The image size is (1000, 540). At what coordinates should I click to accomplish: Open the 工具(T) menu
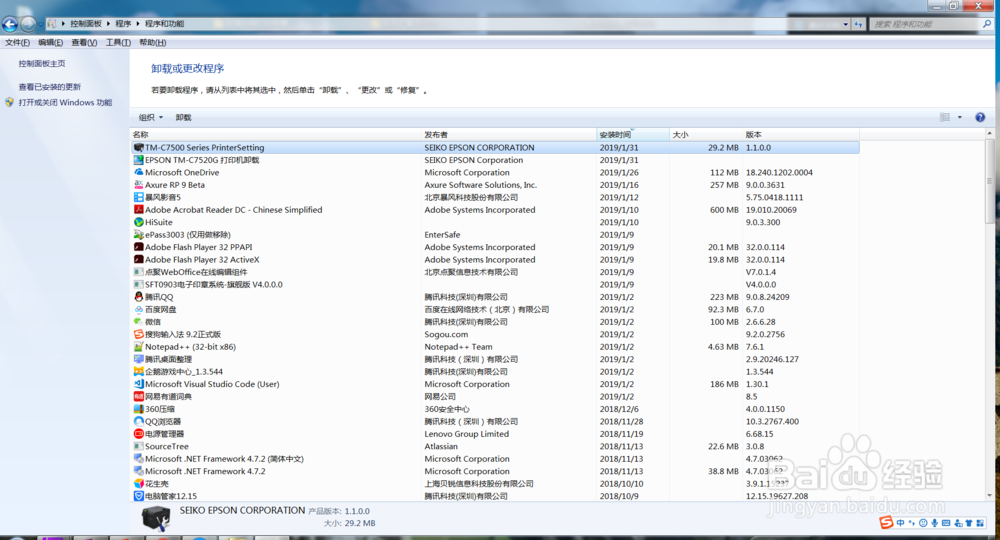[x=118, y=43]
